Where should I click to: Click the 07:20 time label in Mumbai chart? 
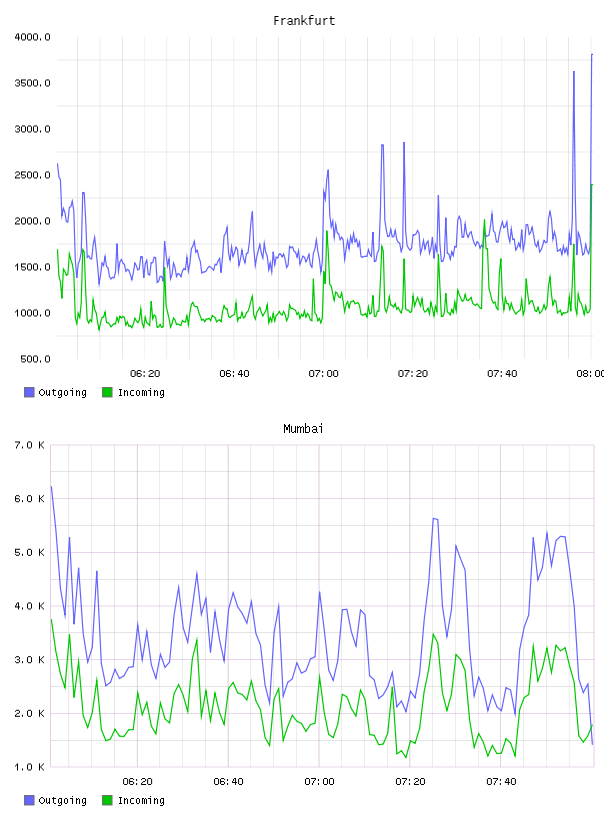click(410, 782)
